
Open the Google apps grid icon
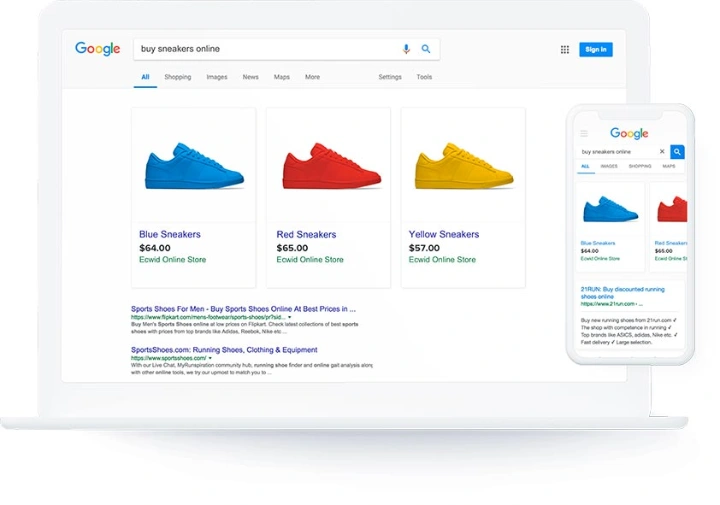[x=565, y=50]
